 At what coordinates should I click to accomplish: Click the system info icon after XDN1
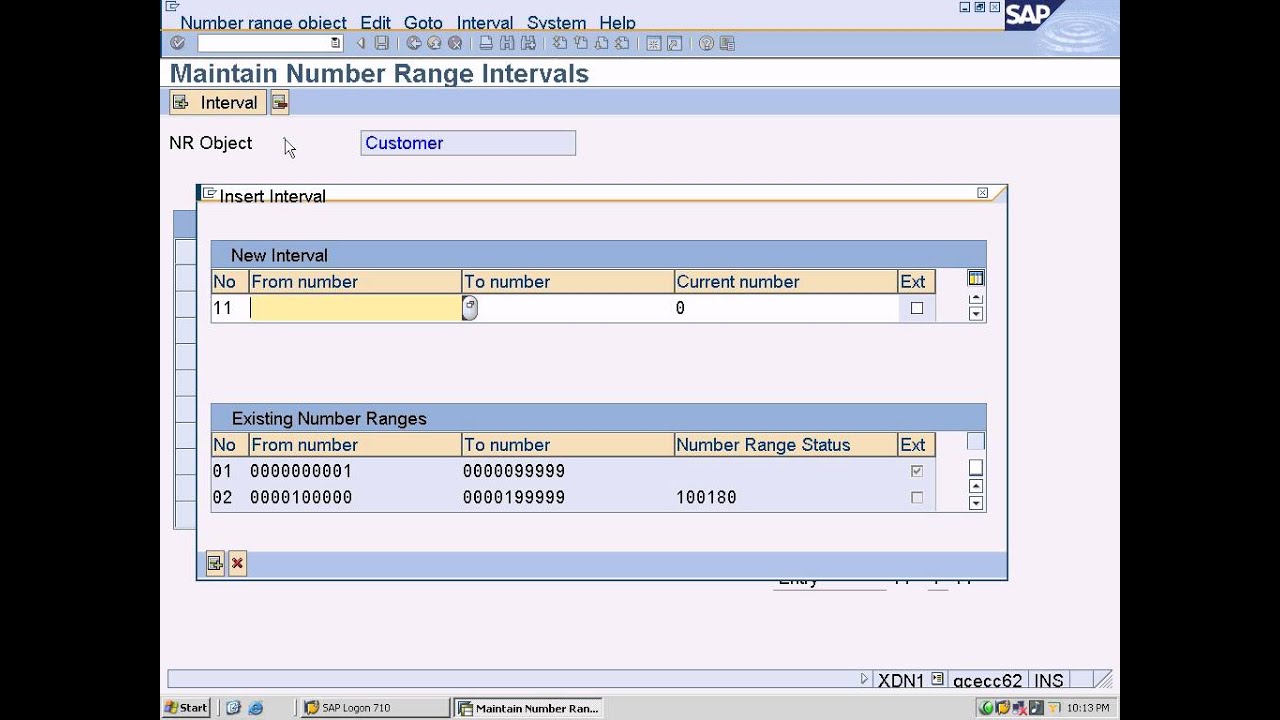point(937,679)
